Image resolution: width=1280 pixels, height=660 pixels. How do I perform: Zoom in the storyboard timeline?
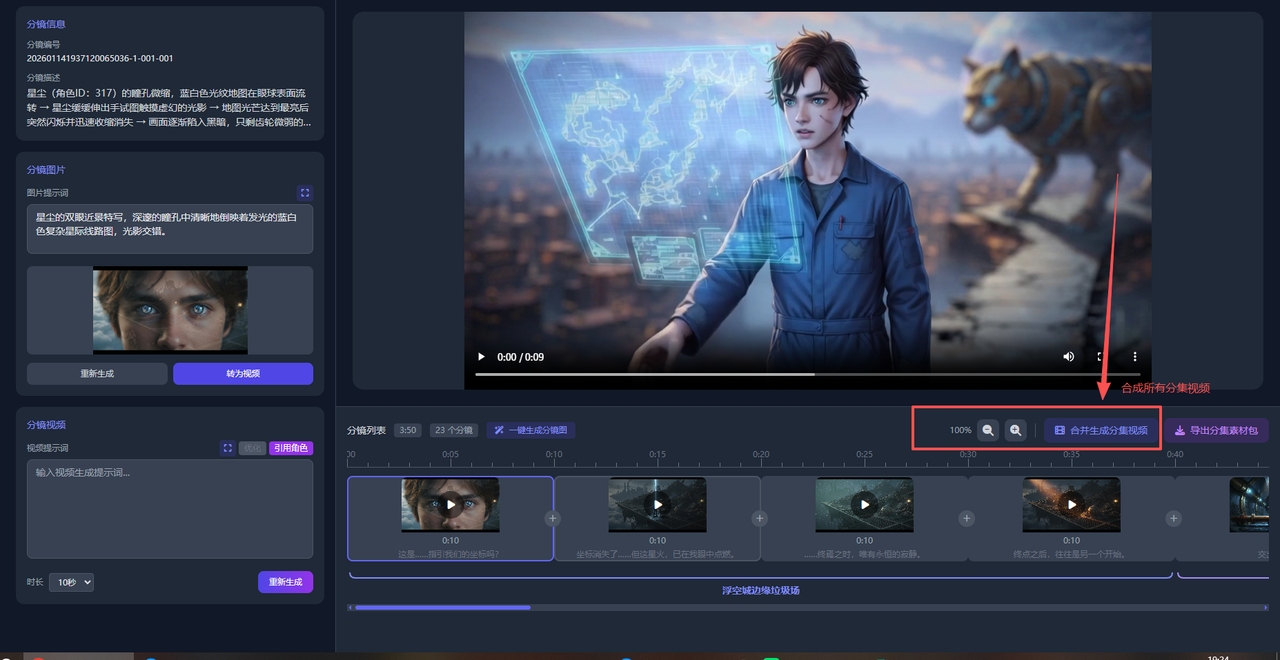click(1015, 430)
